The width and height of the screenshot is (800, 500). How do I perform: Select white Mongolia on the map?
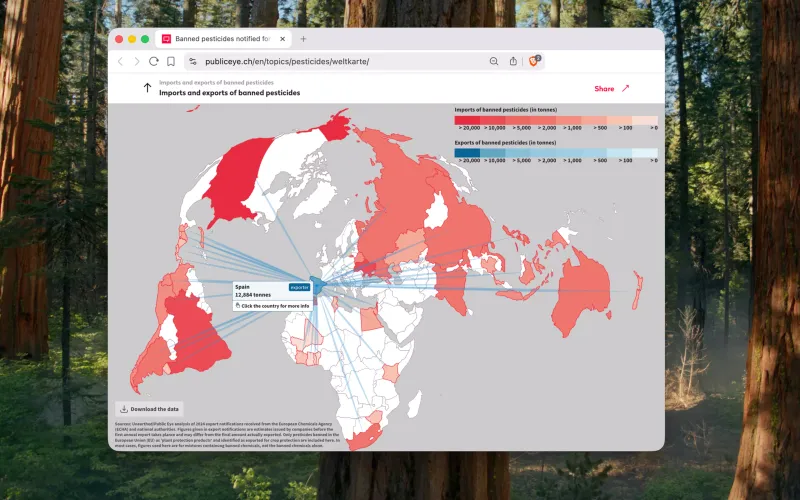tap(436, 212)
